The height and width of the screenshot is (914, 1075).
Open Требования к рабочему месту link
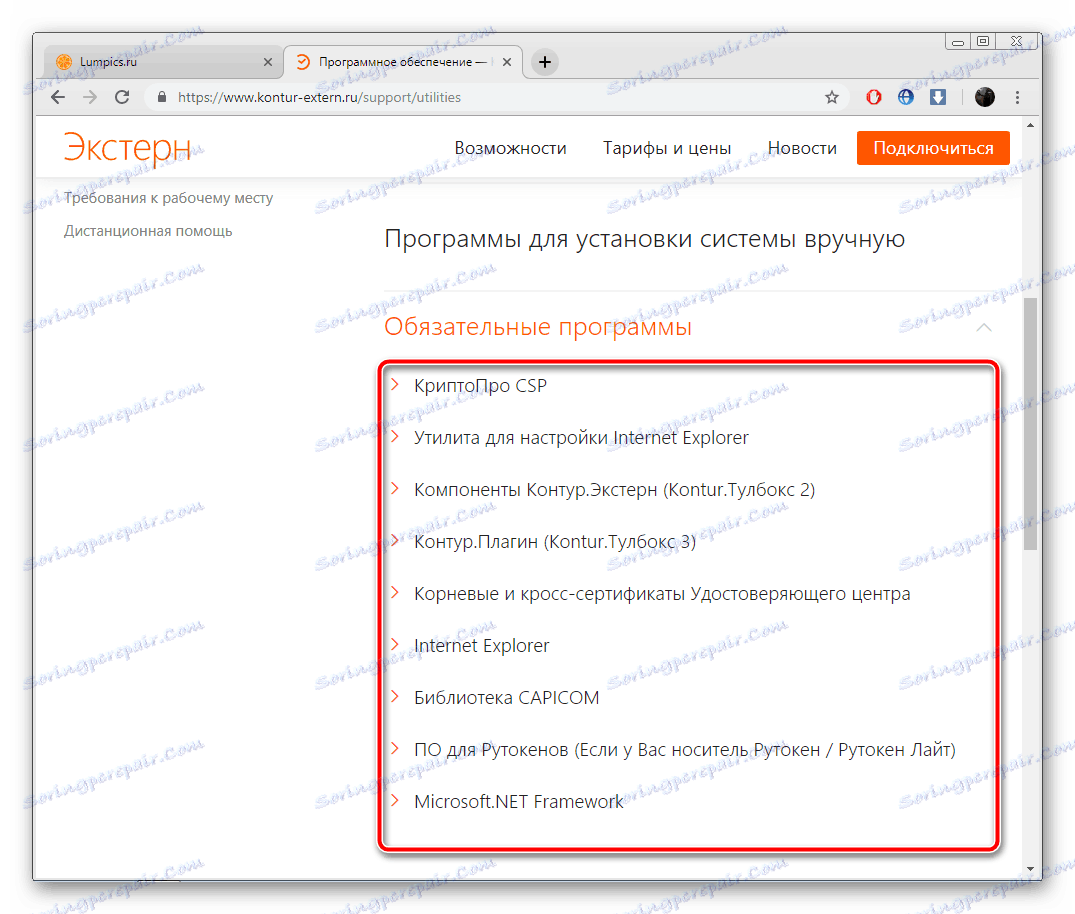pos(169,198)
